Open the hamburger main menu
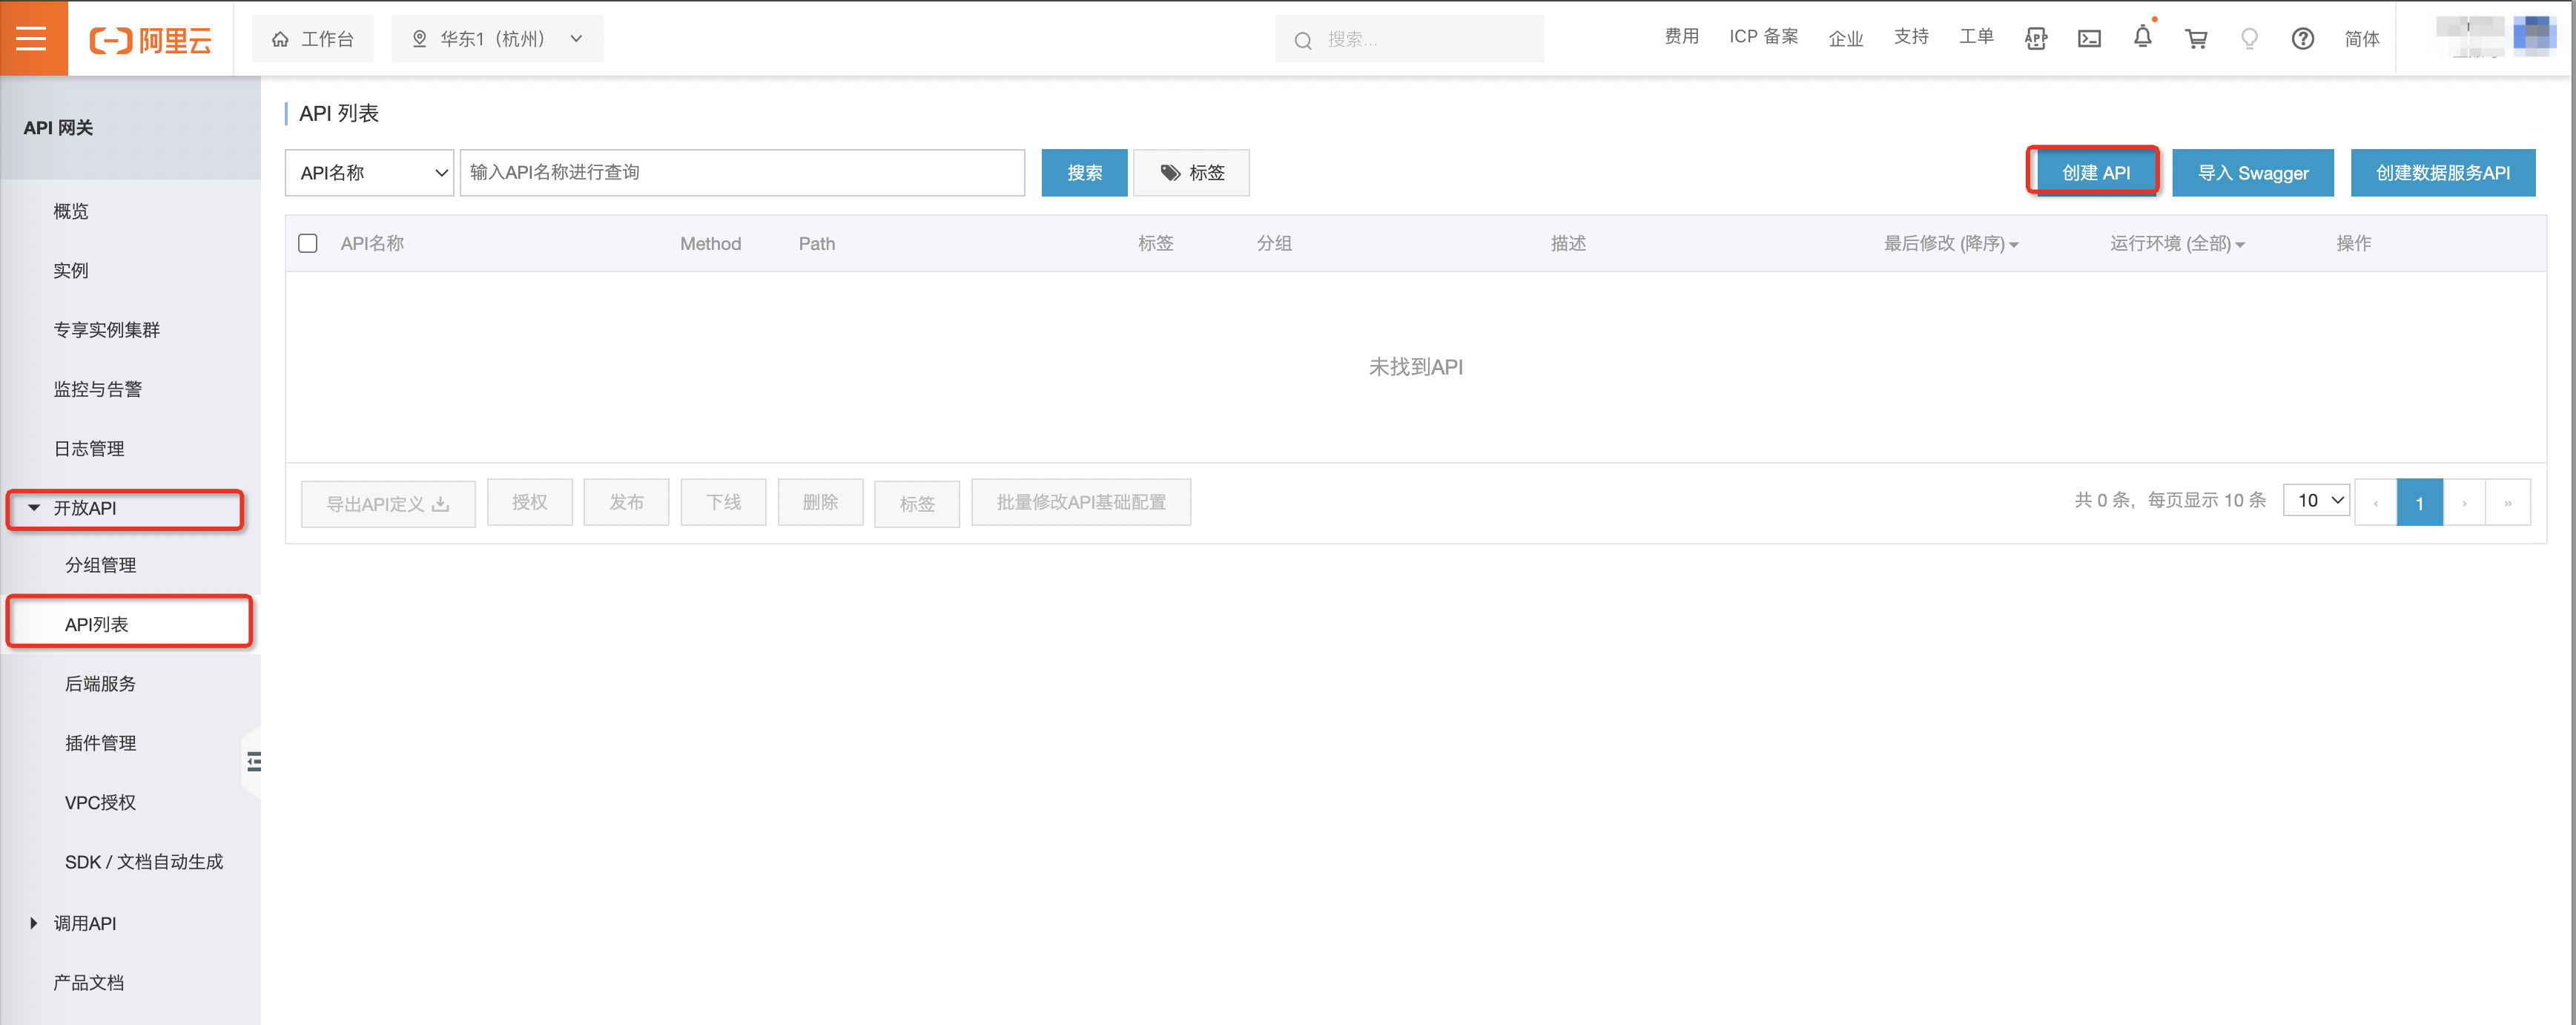This screenshot has width=2576, height=1025. point(32,38)
